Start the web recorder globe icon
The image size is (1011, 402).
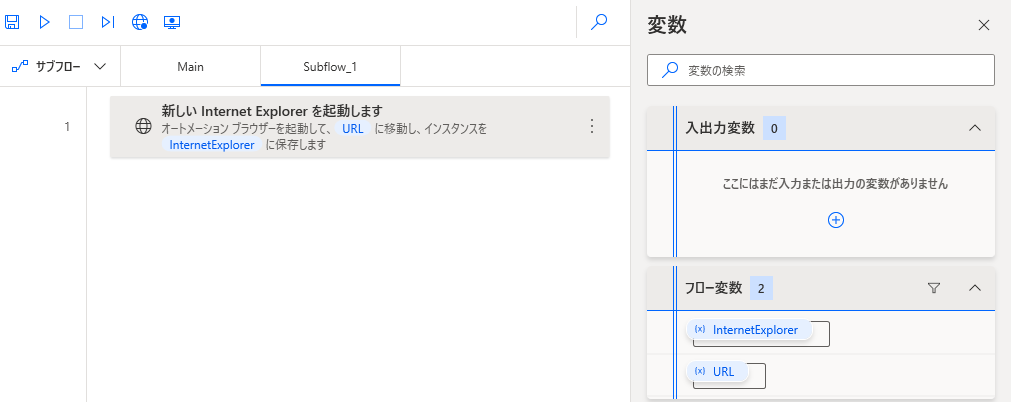140,22
